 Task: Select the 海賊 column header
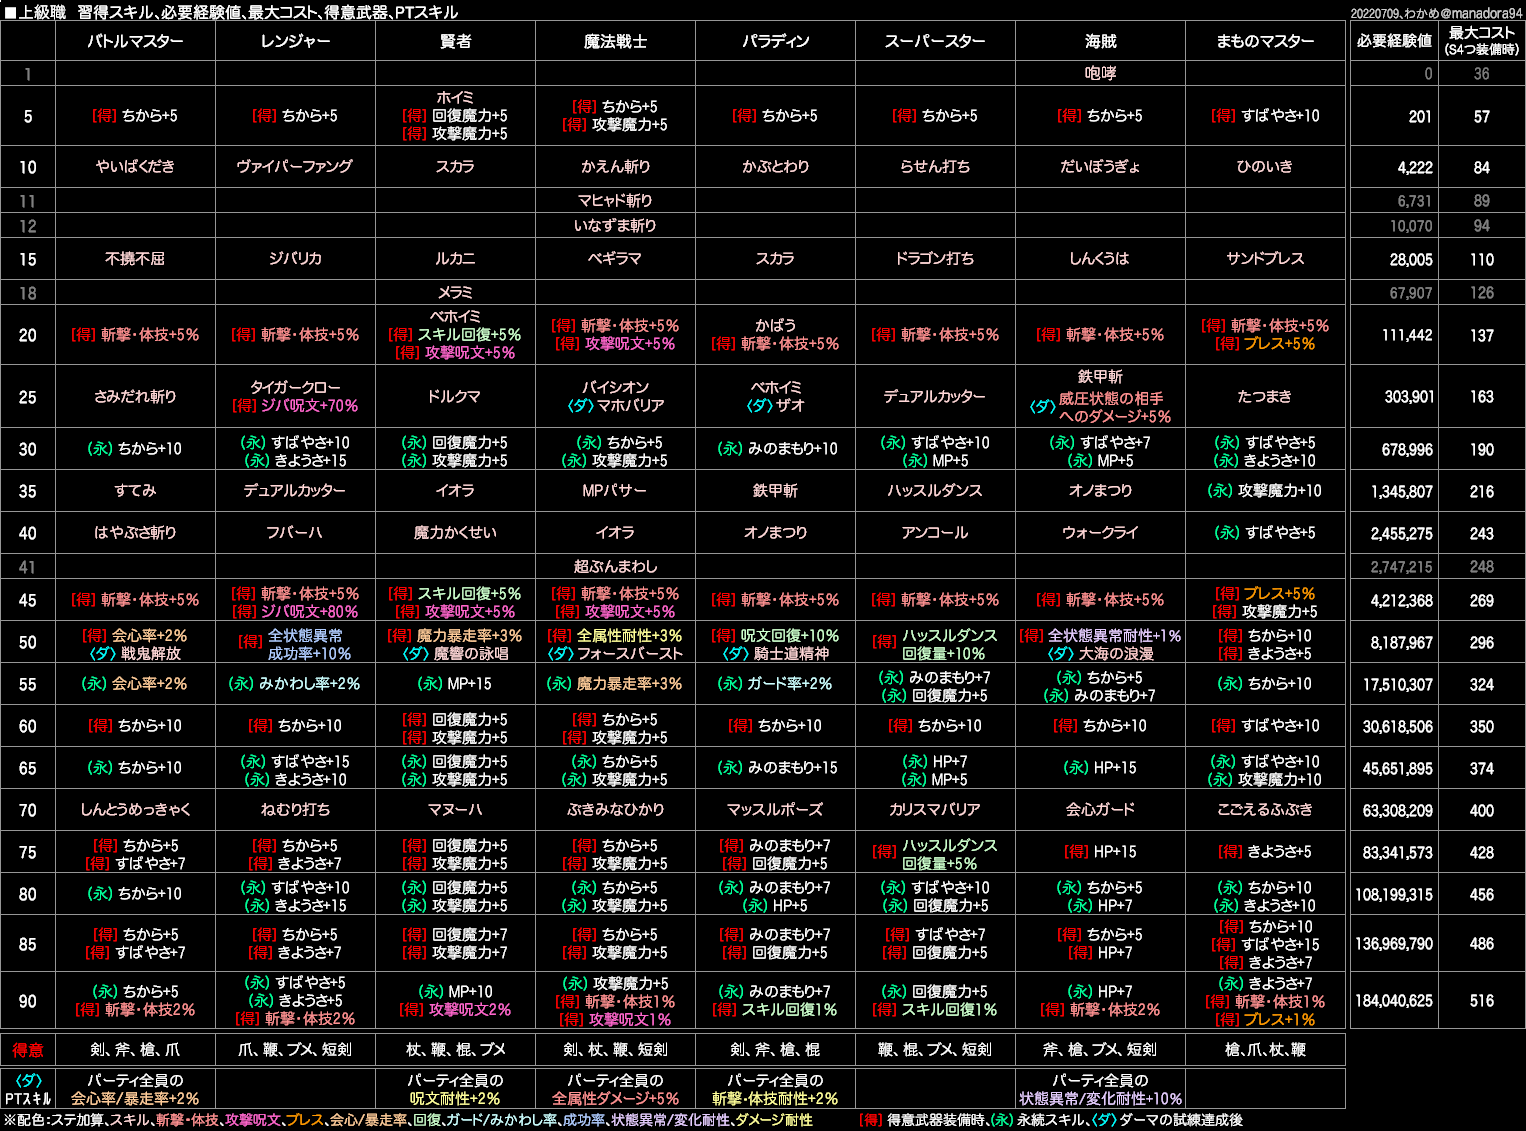1100,42
